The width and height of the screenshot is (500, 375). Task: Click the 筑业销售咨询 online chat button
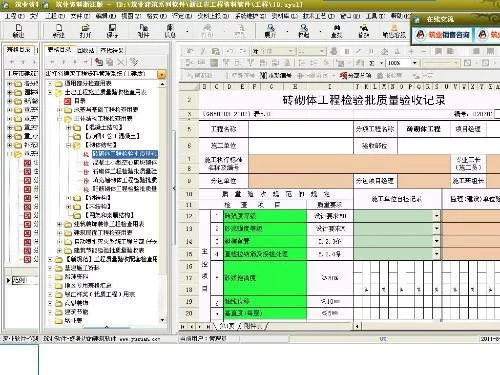click(x=443, y=34)
